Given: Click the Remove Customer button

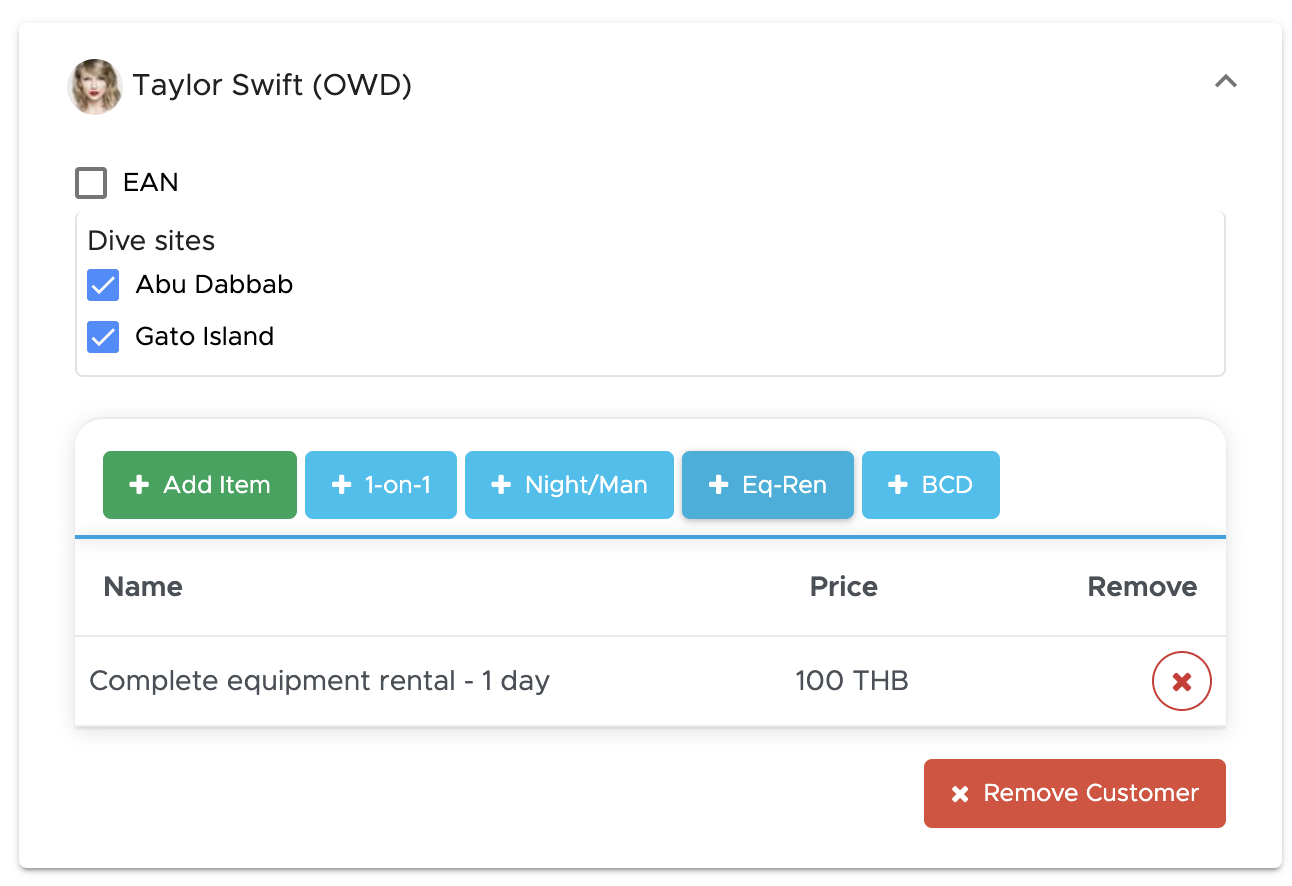Looking at the screenshot, I should click(x=1075, y=793).
